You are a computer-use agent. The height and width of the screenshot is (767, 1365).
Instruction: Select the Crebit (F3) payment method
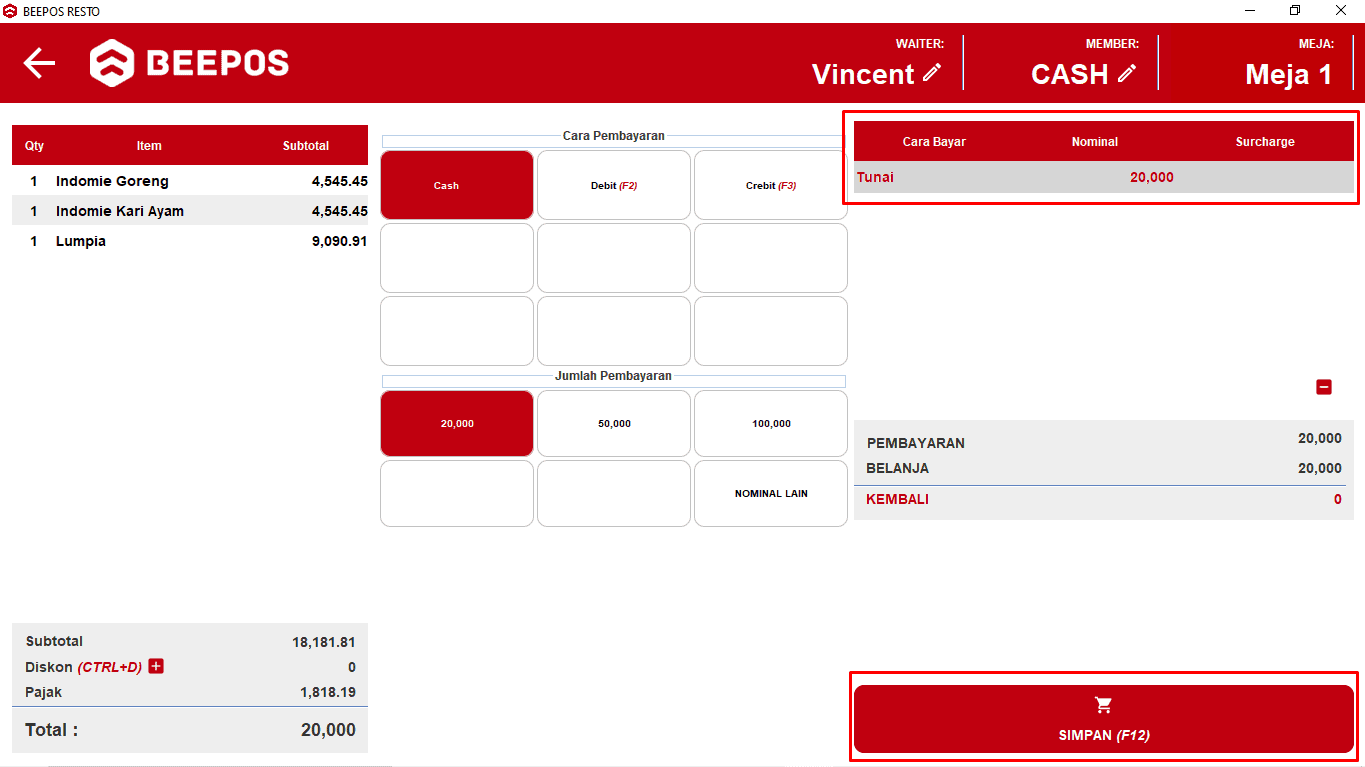(771, 185)
